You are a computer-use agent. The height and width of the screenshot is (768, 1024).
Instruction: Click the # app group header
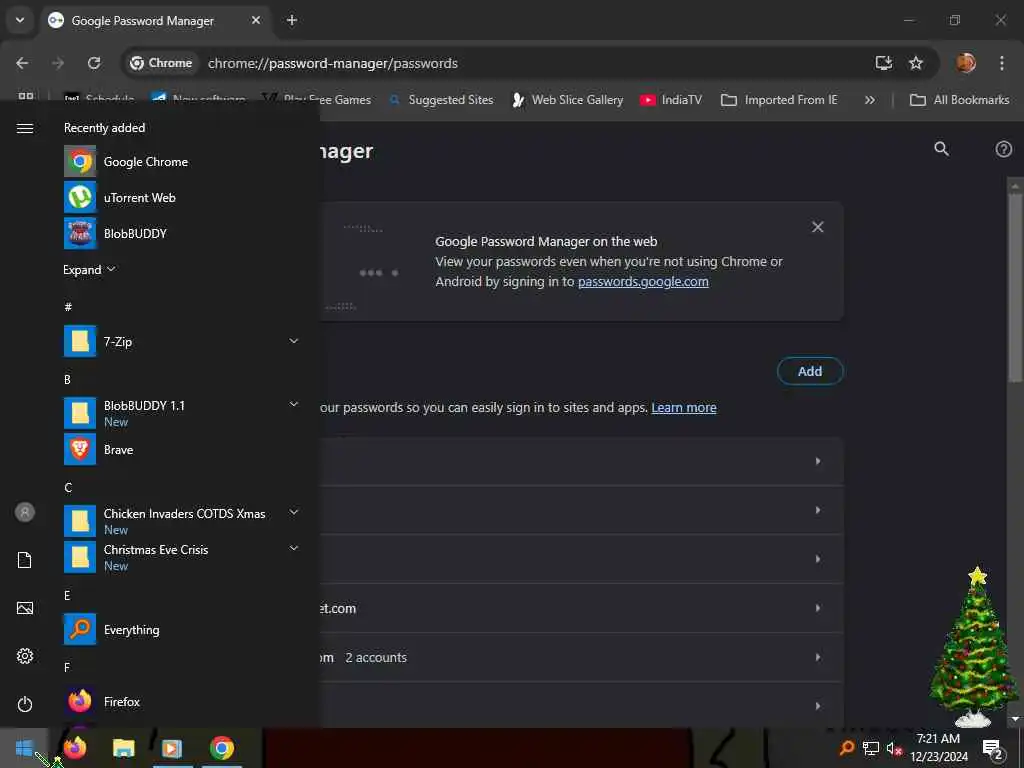[68, 307]
